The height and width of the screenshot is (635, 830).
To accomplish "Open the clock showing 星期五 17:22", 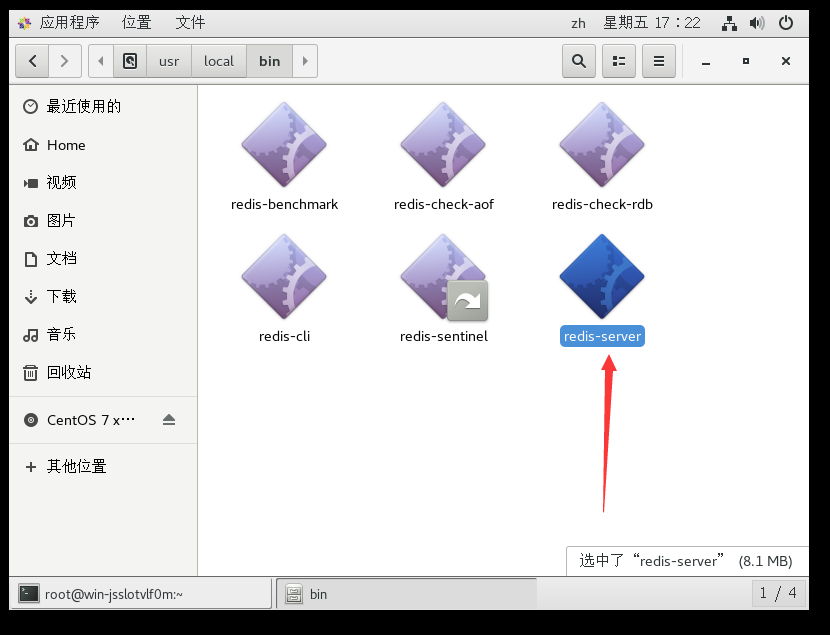I will [652, 23].
